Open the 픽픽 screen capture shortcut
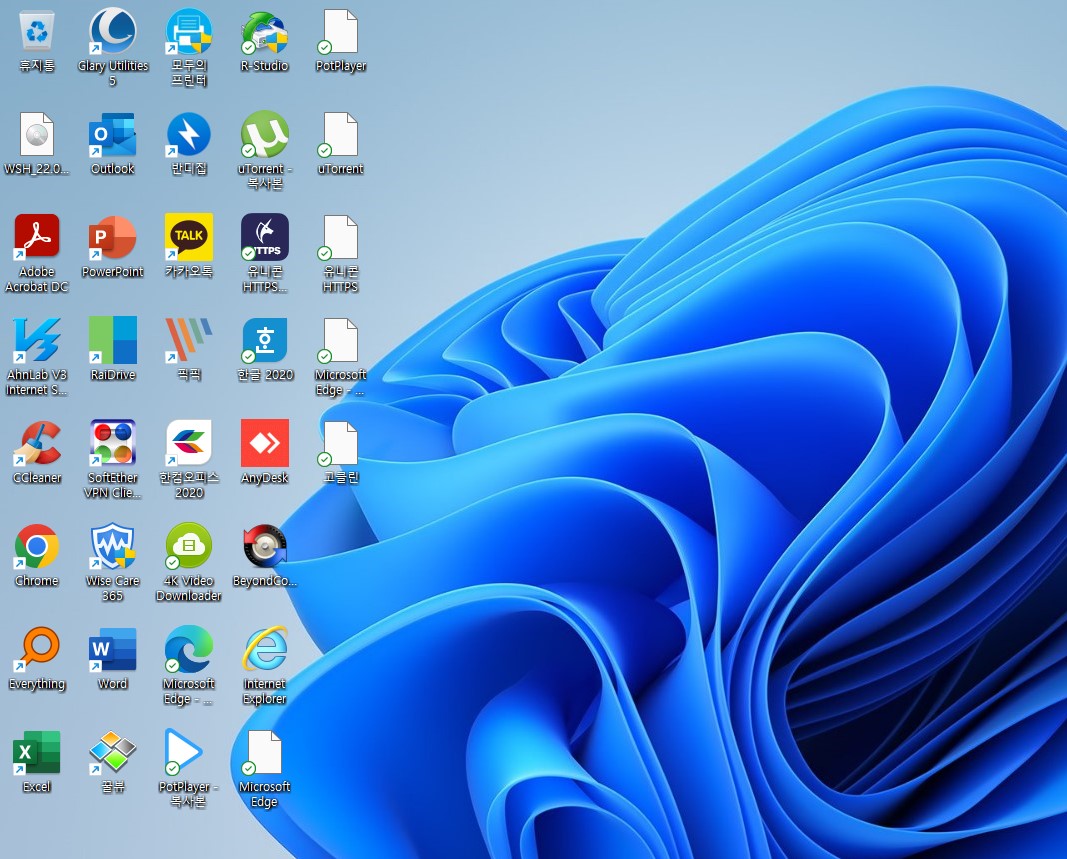Viewport: 1067px width, 859px height. [188, 340]
